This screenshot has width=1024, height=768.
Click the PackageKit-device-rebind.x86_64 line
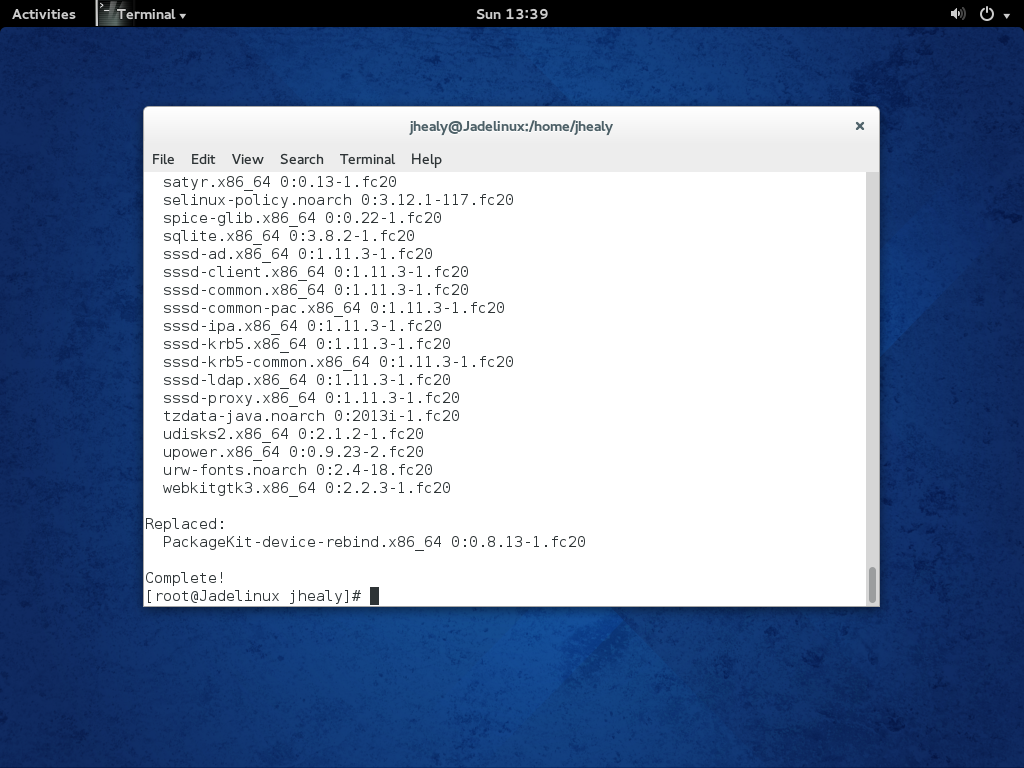pos(374,542)
